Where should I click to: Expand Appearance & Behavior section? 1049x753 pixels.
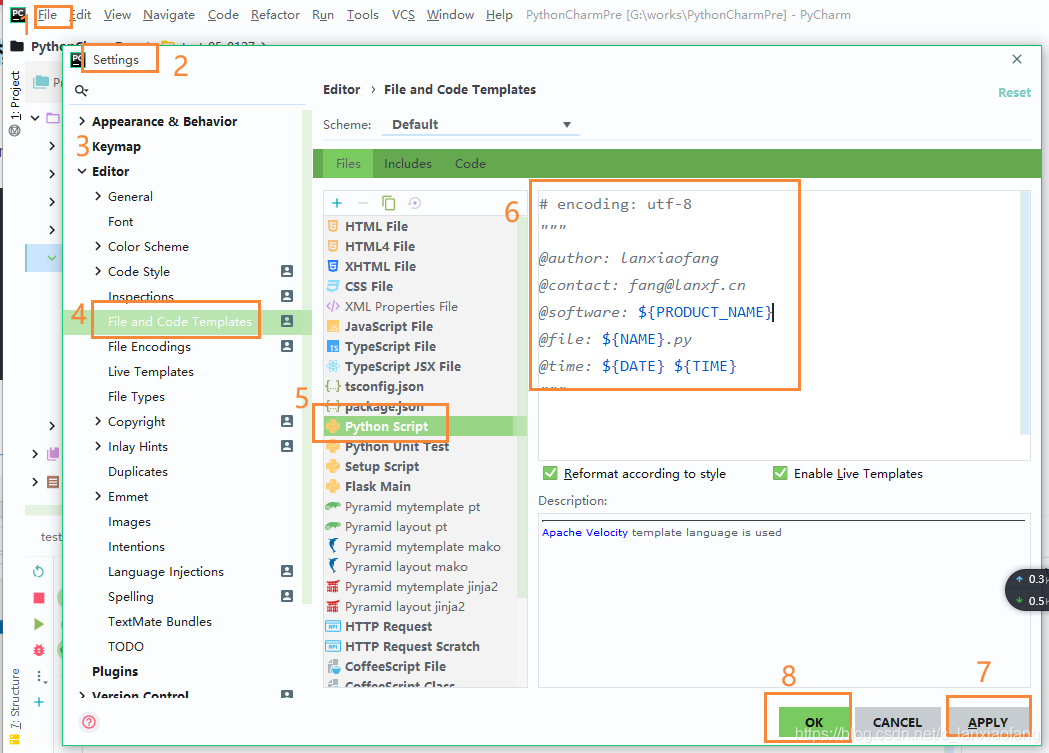(82, 121)
